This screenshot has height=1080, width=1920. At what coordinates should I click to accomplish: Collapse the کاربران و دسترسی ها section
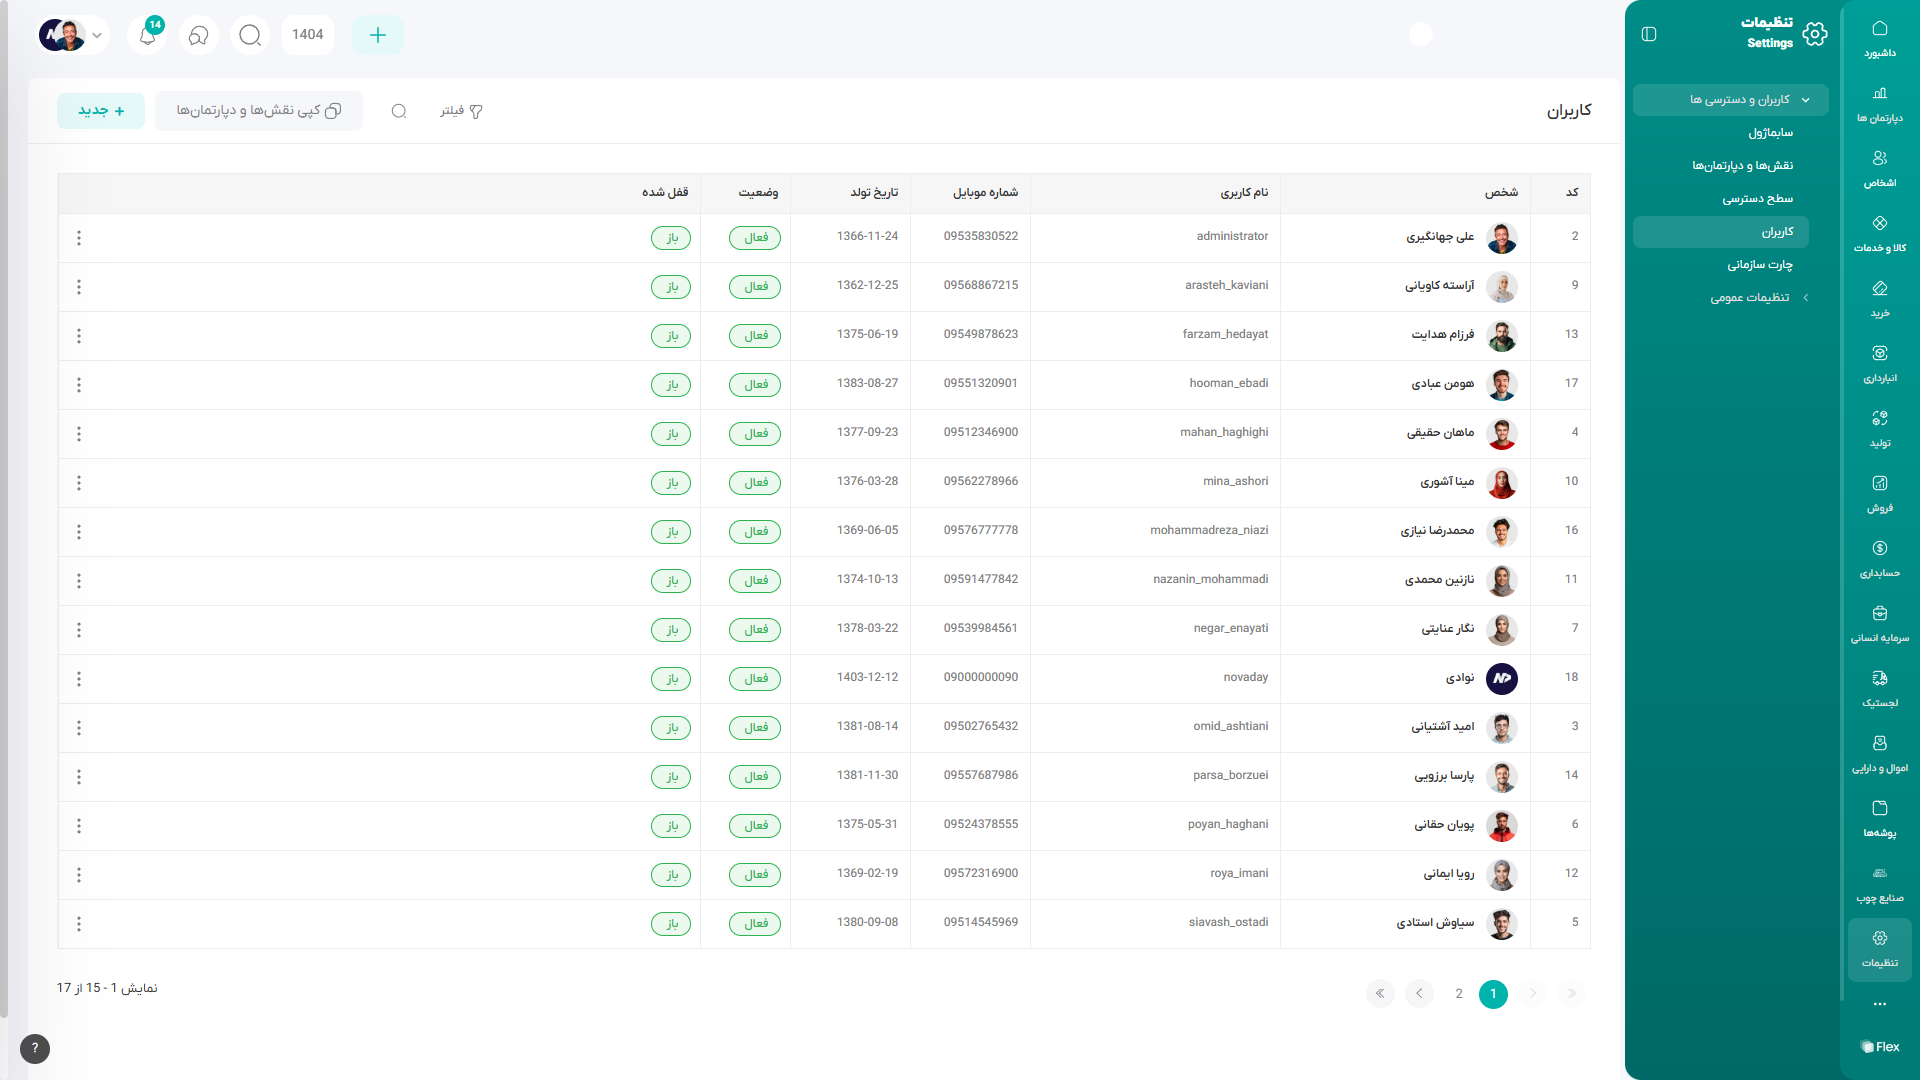pos(1805,100)
